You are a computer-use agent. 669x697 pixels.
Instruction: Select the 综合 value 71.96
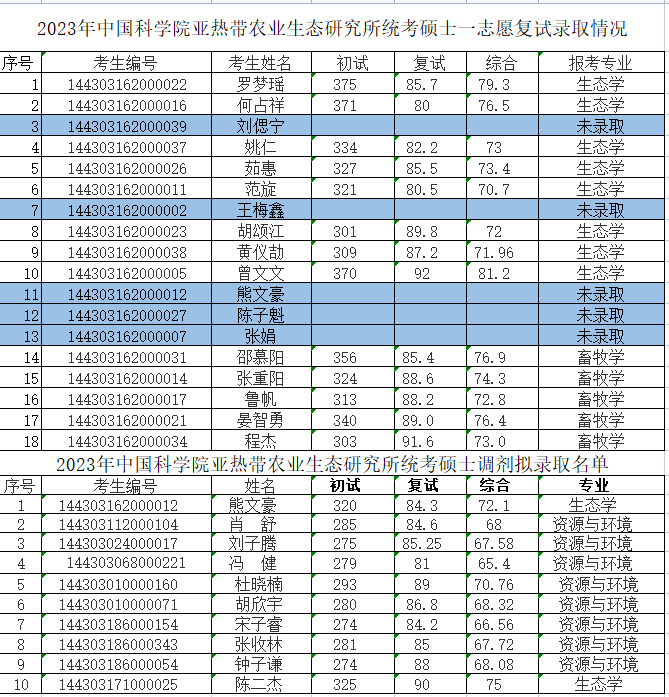click(x=494, y=252)
